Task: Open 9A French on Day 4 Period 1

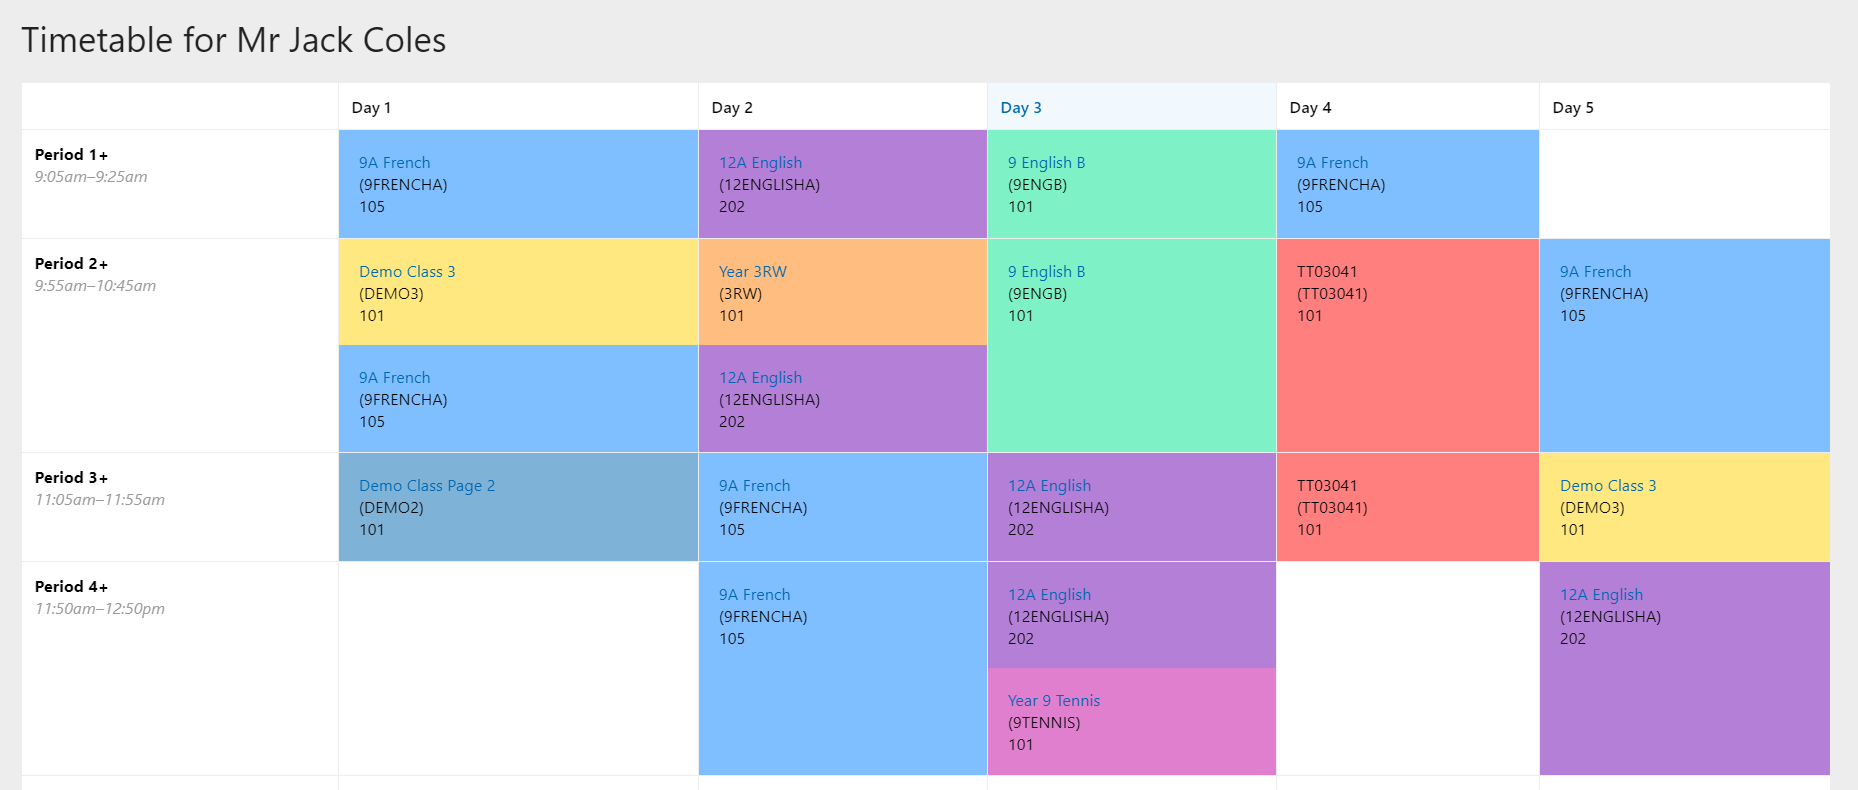Action: point(1333,162)
